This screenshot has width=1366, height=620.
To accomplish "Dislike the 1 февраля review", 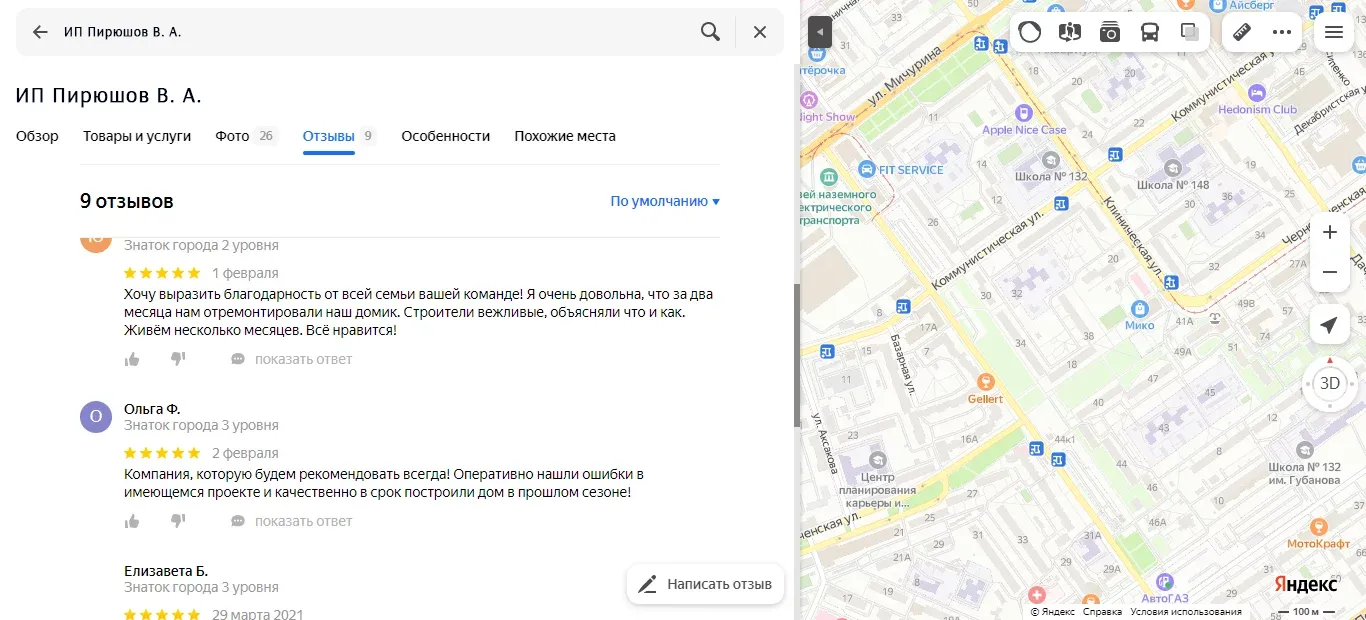I will (178, 359).
